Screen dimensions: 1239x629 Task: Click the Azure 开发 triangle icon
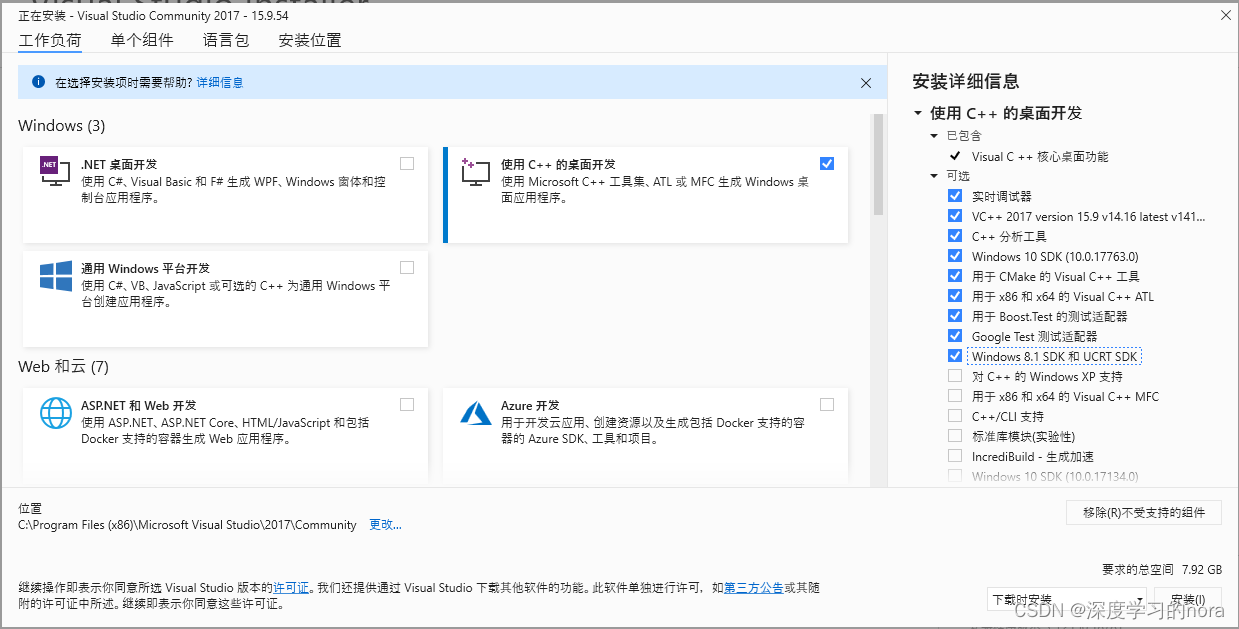(x=474, y=411)
